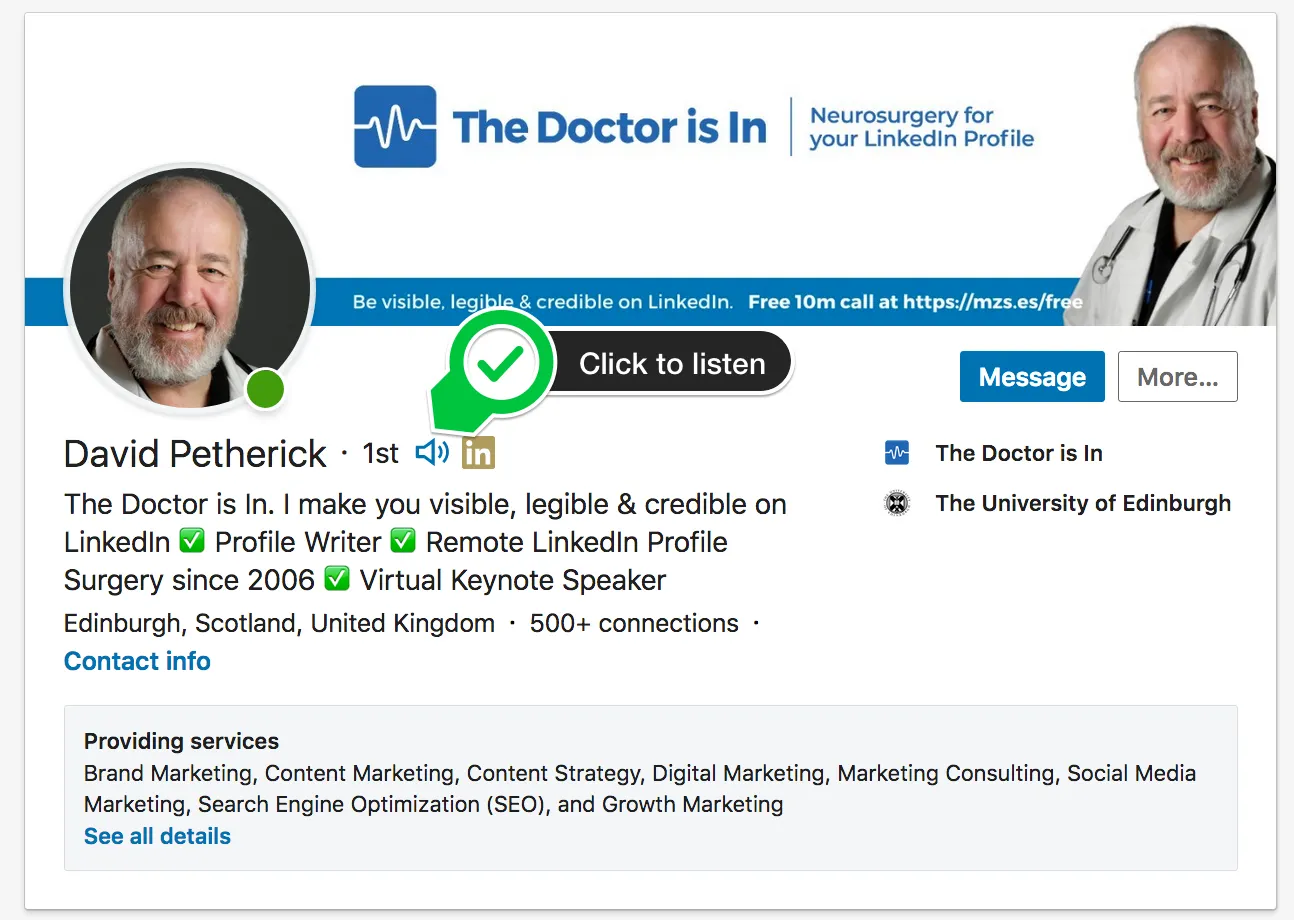Open The Doctor is In company link
This screenshot has height=920, width=1294.
(1018, 453)
